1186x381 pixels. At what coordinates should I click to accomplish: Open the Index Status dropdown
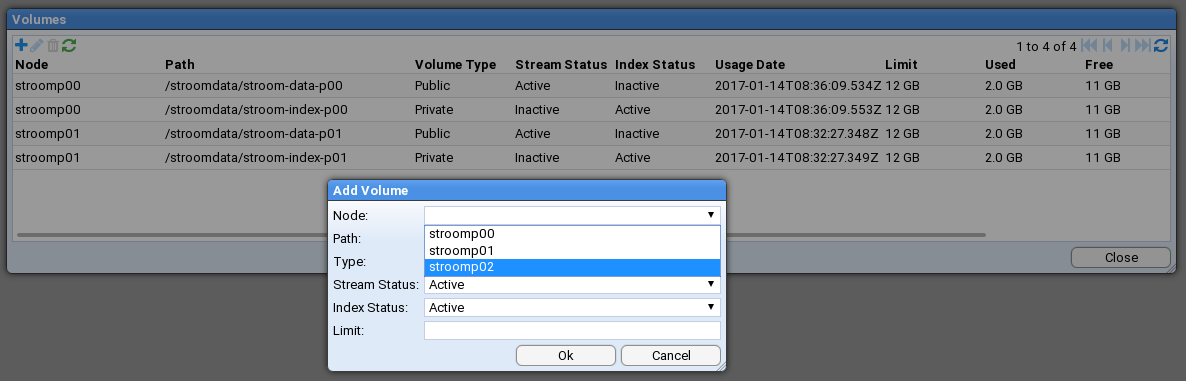coord(572,308)
